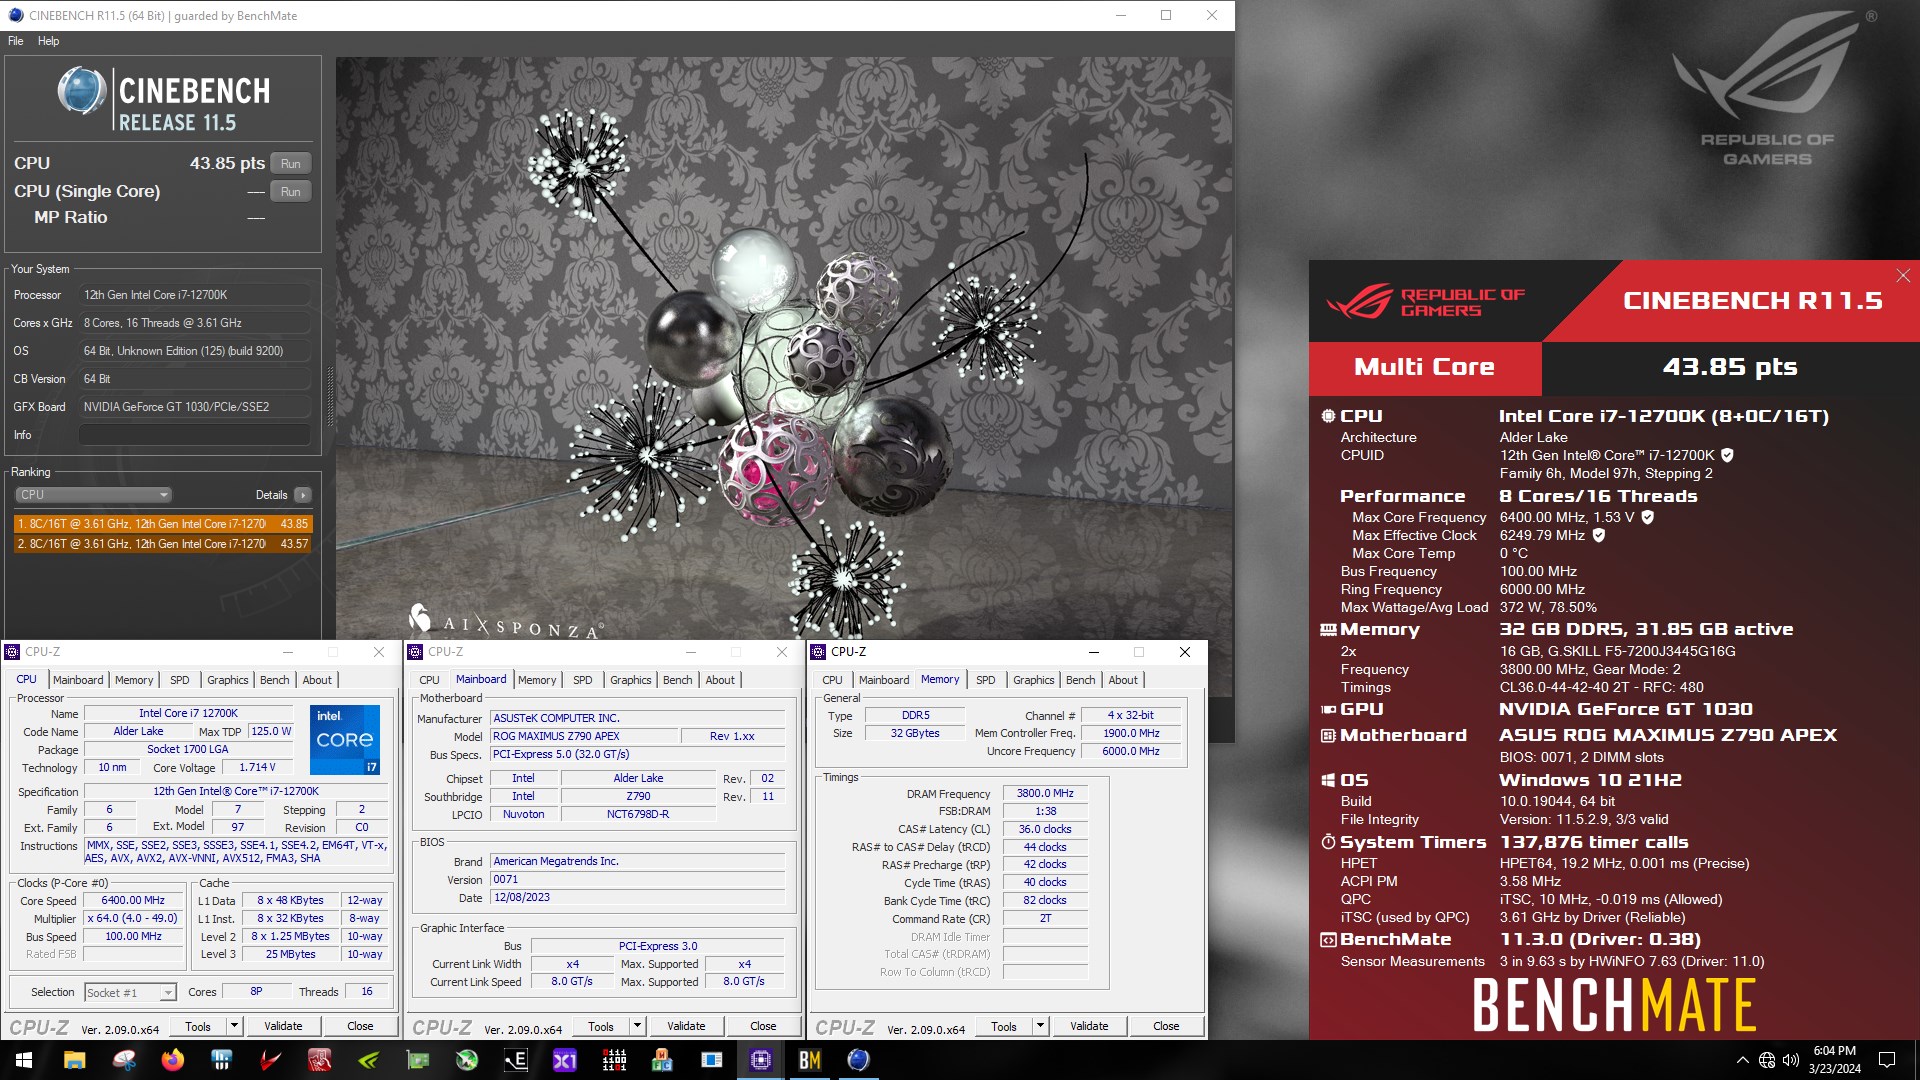
Task: Open the Selection Socket #1 dropdown
Action: tap(130, 992)
